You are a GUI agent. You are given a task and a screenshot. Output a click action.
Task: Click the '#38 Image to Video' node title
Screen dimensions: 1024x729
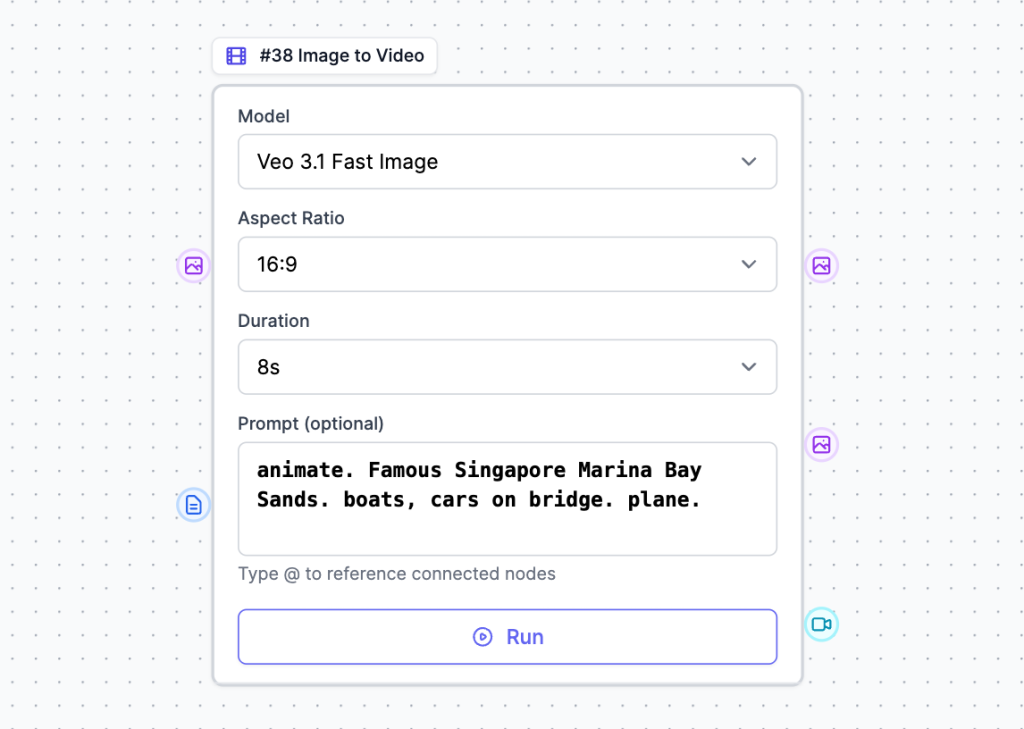click(x=341, y=56)
